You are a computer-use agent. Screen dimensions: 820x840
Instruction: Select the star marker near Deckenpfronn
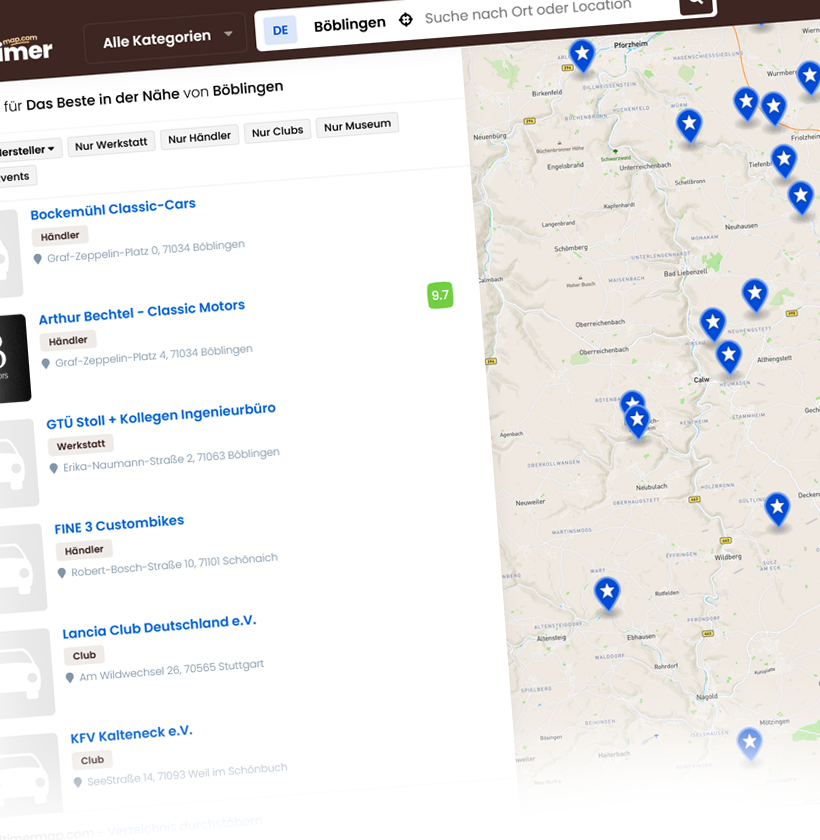tap(777, 509)
